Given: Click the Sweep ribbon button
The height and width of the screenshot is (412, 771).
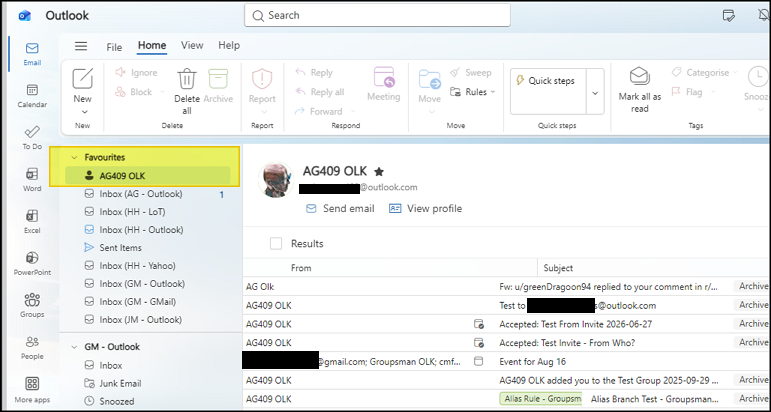Looking at the screenshot, I should click(x=471, y=73).
